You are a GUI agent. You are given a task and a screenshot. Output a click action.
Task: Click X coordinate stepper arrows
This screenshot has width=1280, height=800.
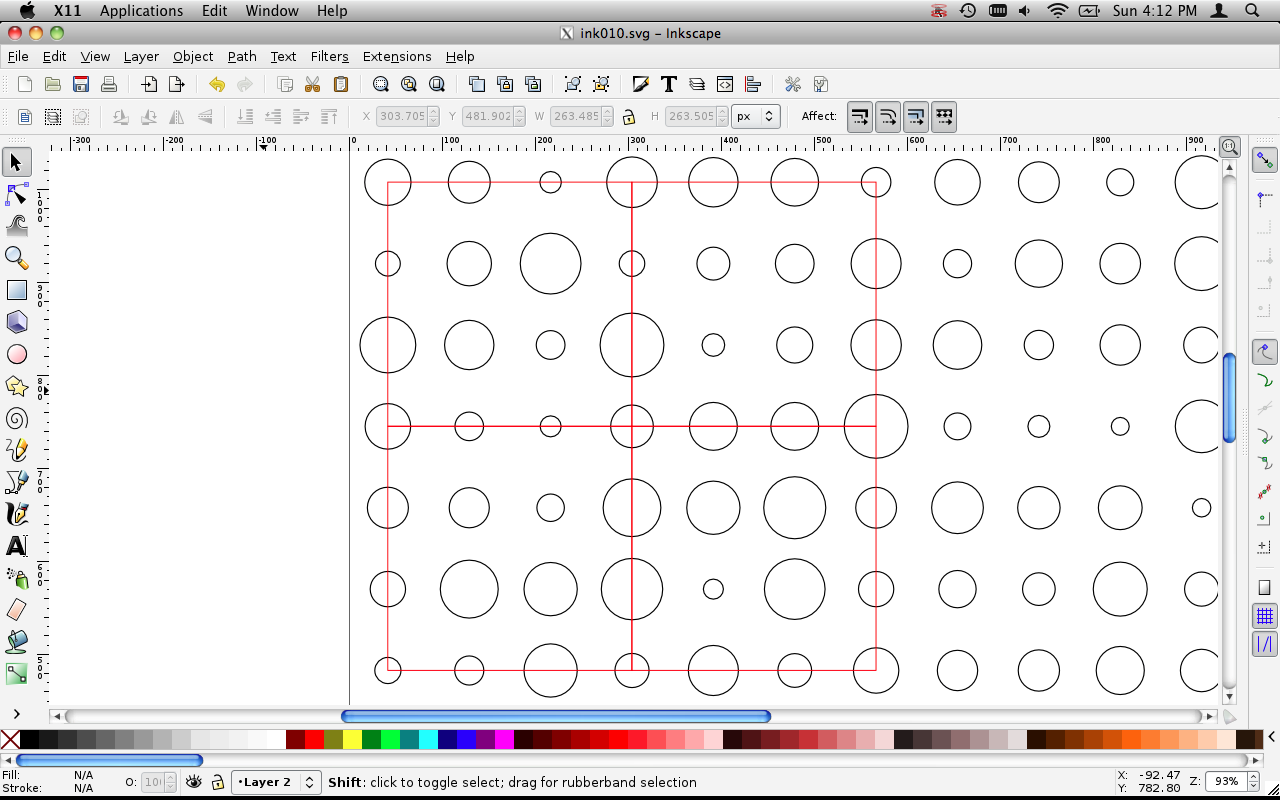click(x=434, y=117)
